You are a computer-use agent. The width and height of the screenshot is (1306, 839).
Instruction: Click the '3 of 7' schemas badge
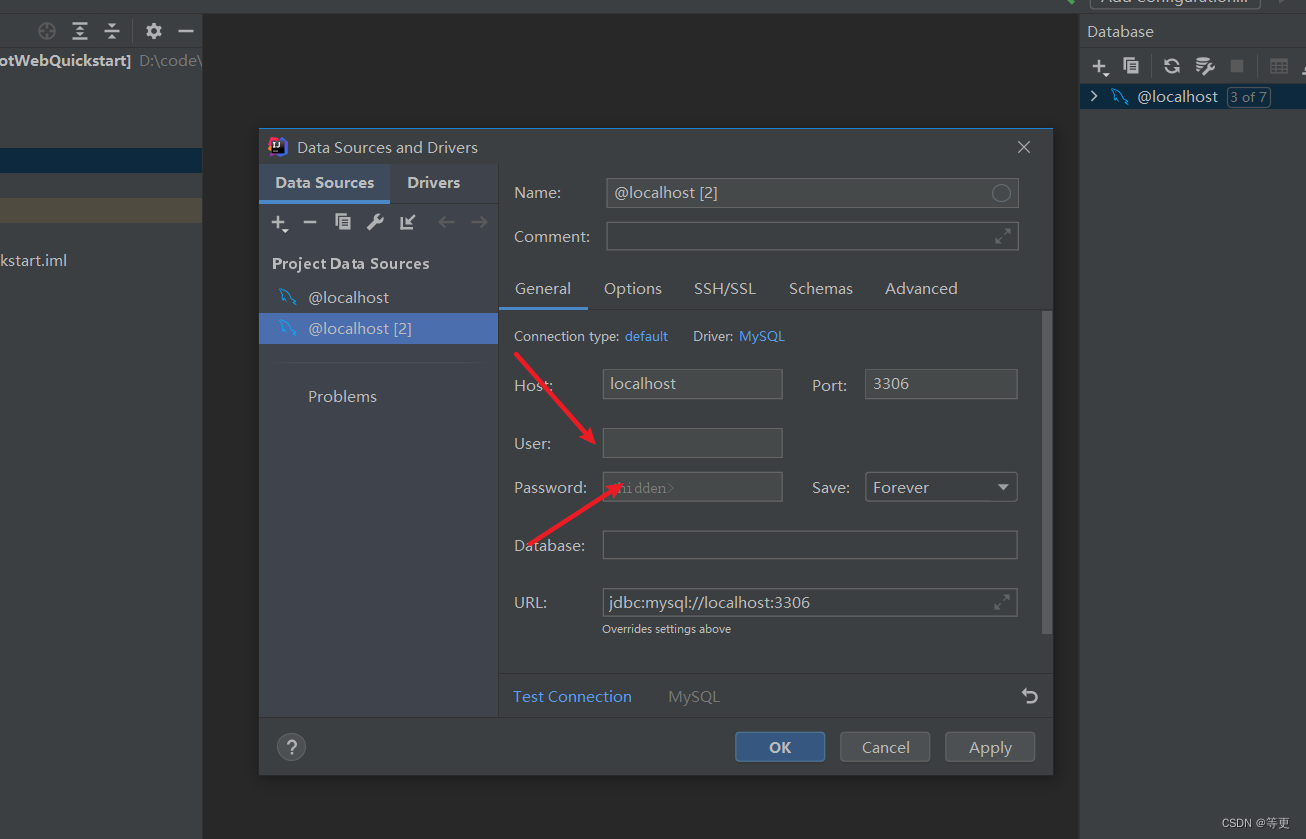point(1248,97)
